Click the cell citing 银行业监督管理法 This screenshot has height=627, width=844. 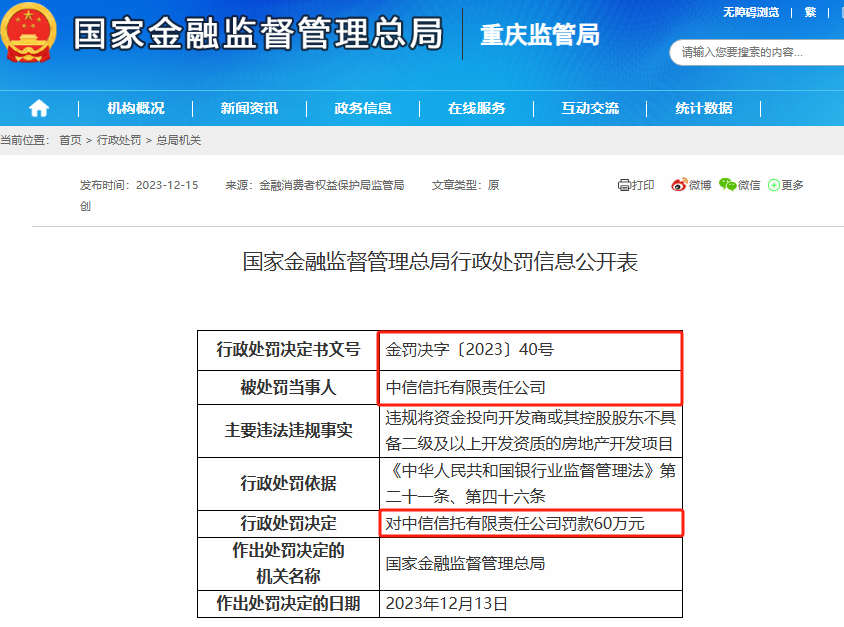[x=530, y=483]
